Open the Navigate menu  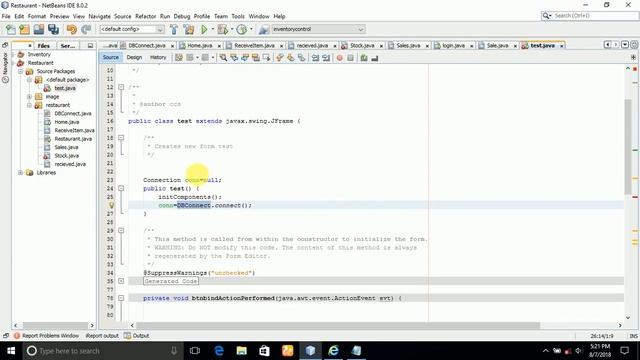100,16
